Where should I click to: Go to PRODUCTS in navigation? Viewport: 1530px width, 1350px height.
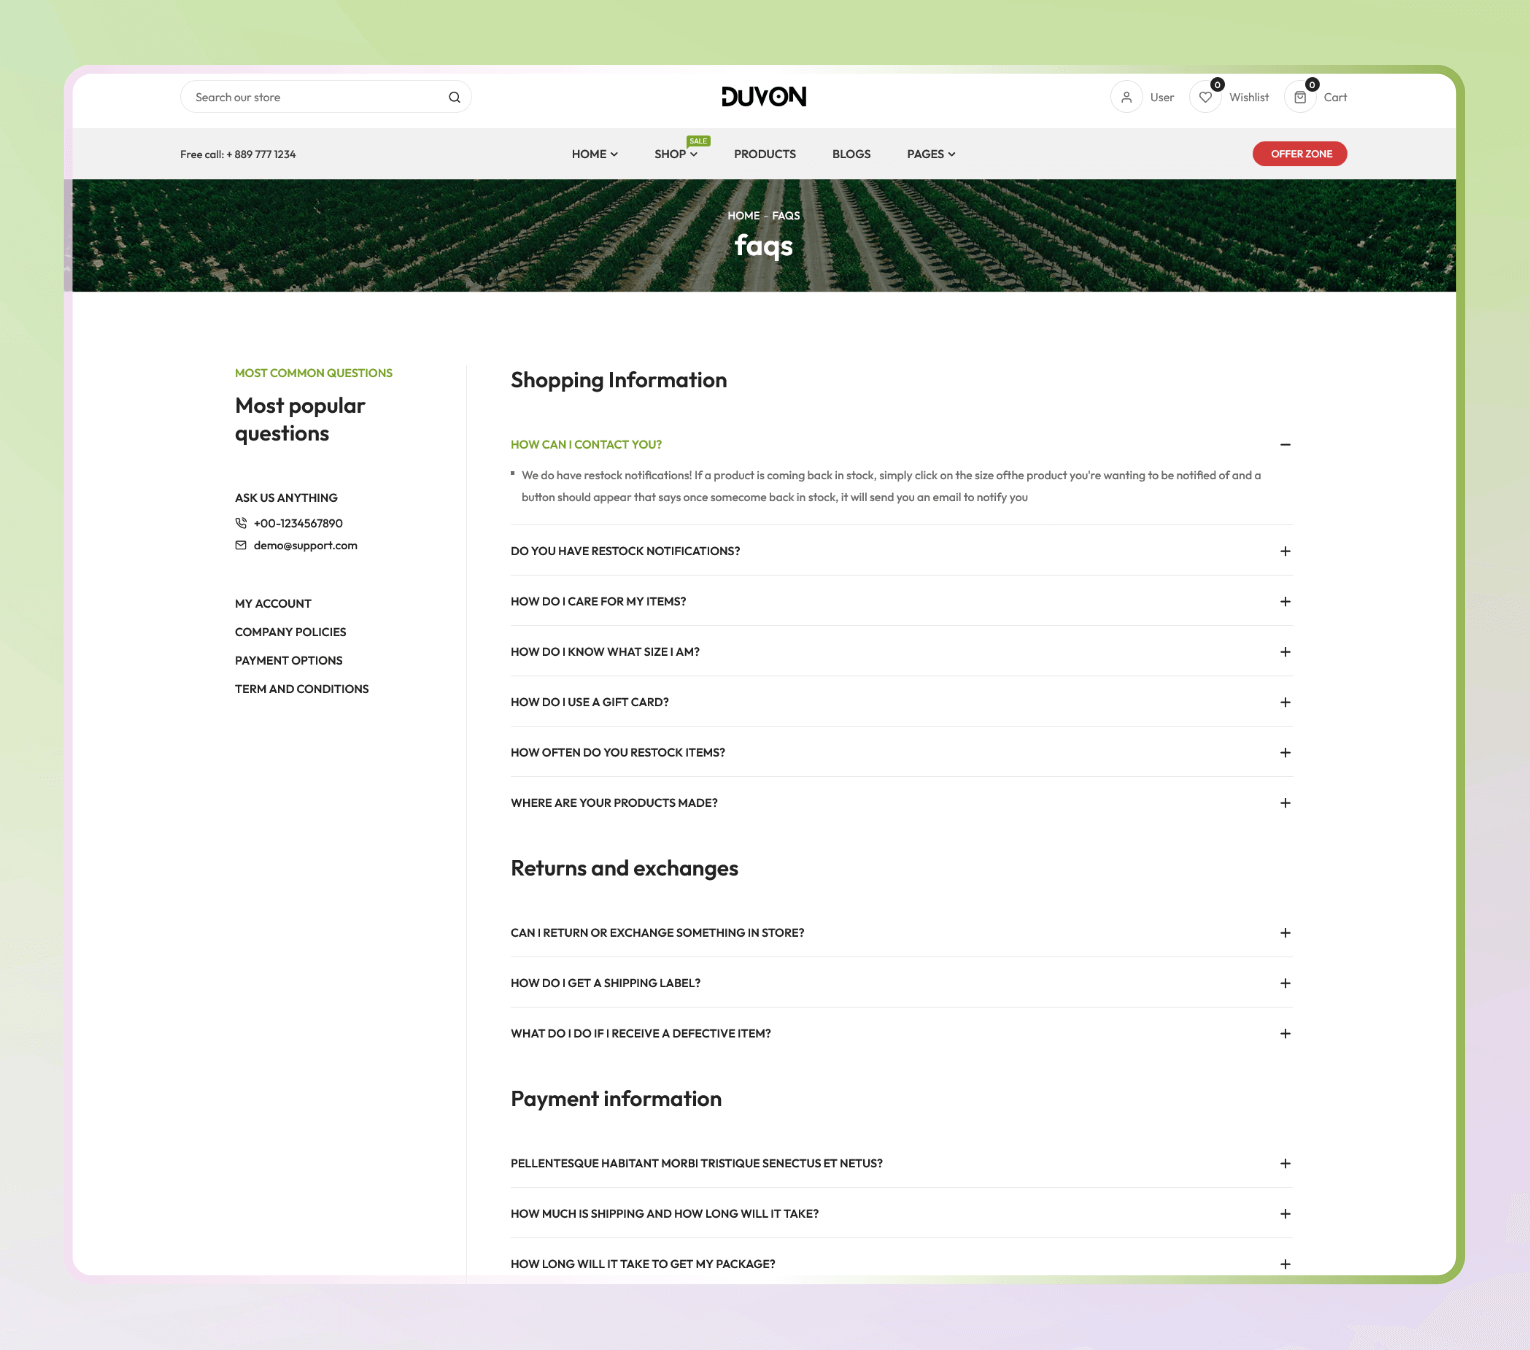[765, 154]
